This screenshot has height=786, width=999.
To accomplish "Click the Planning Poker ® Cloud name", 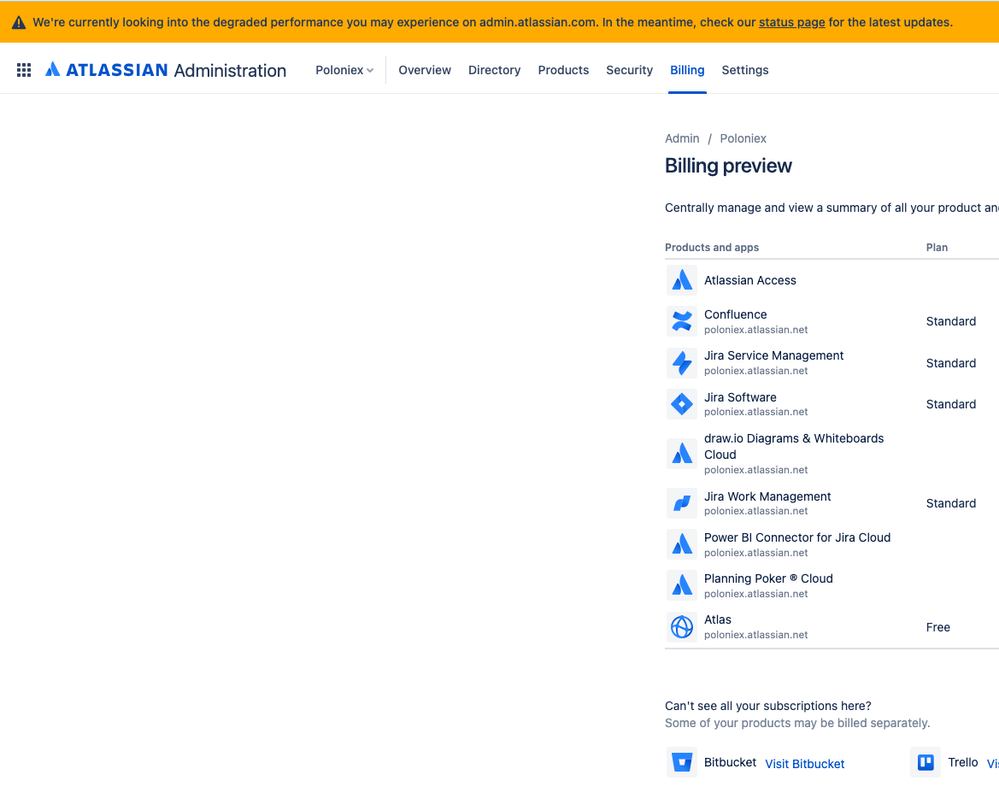I will click(768, 578).
